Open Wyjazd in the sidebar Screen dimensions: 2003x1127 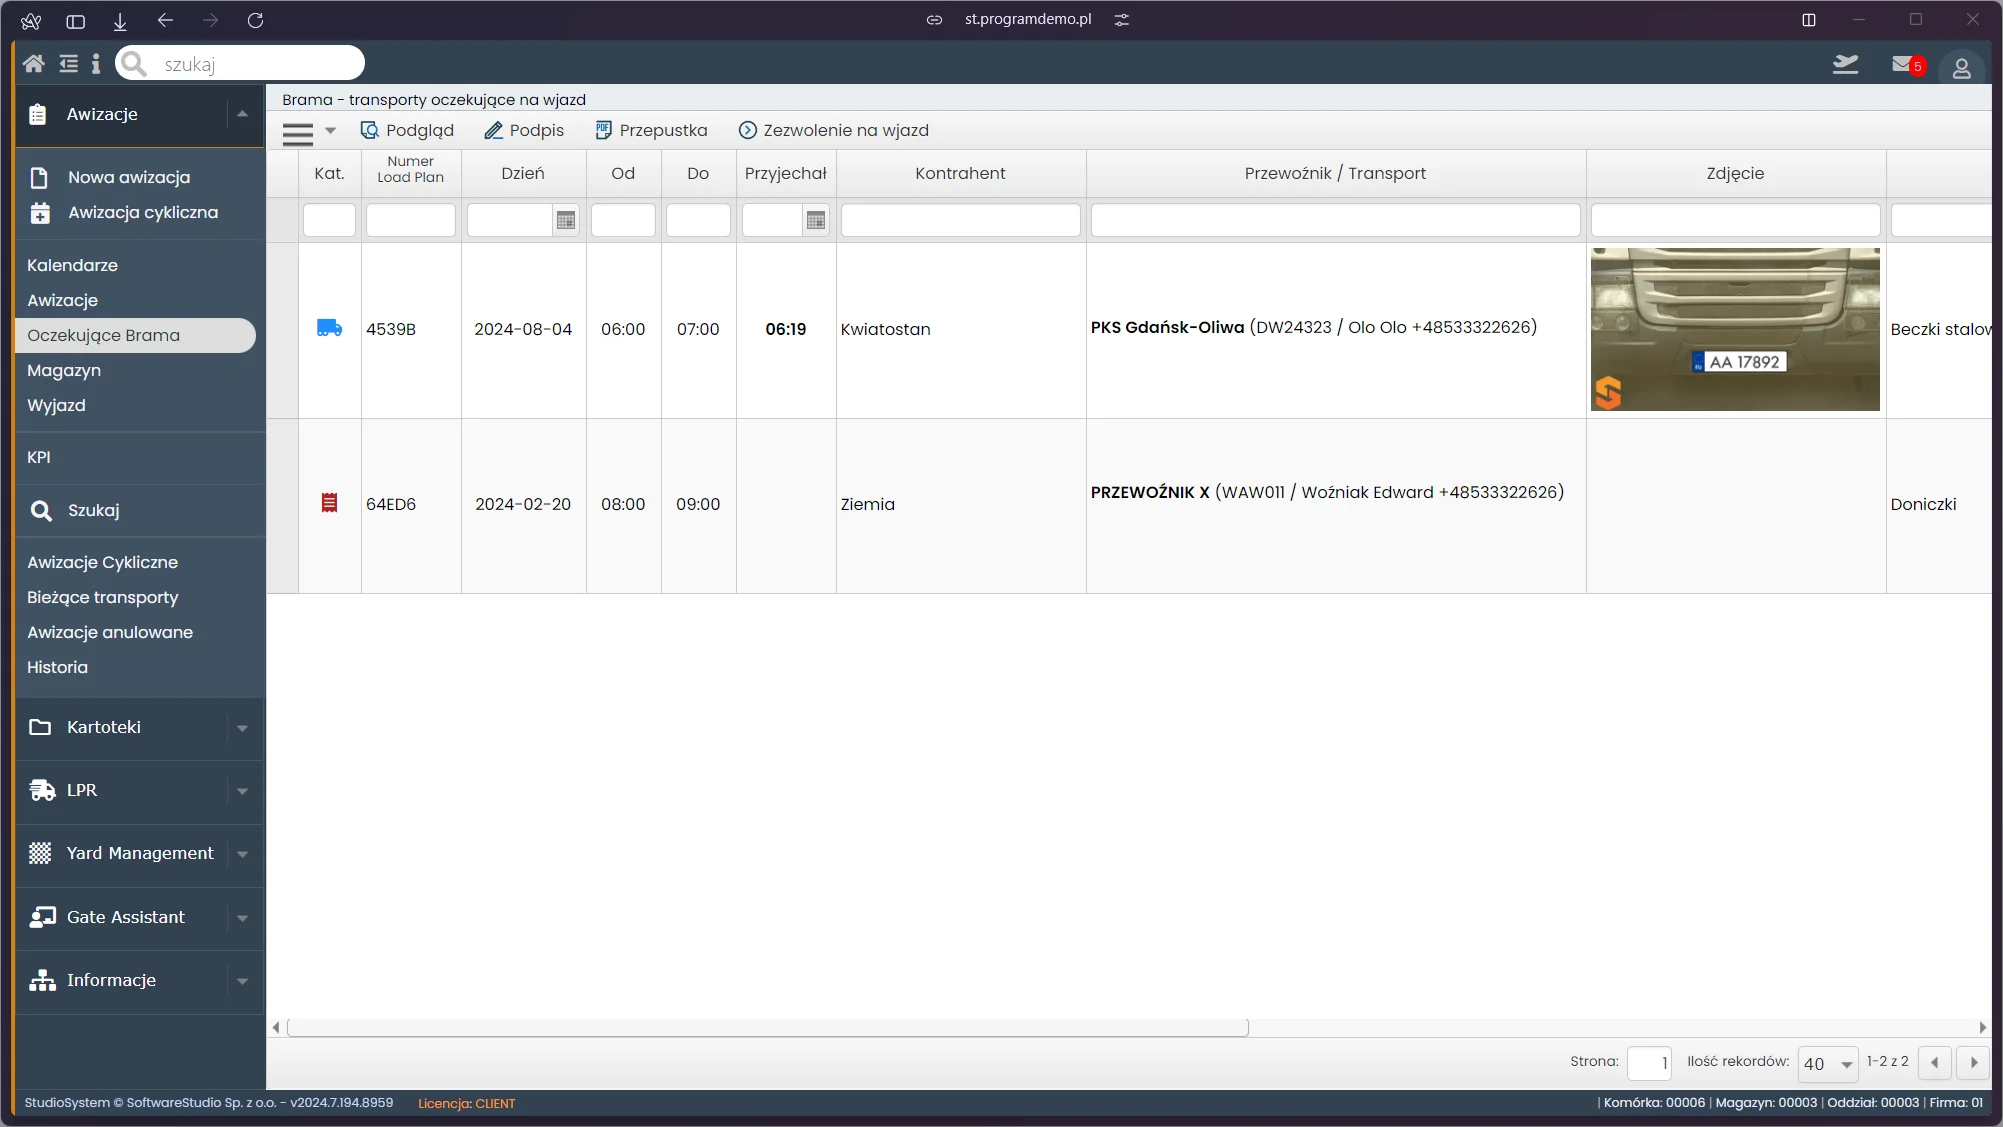tap(56, 405)
